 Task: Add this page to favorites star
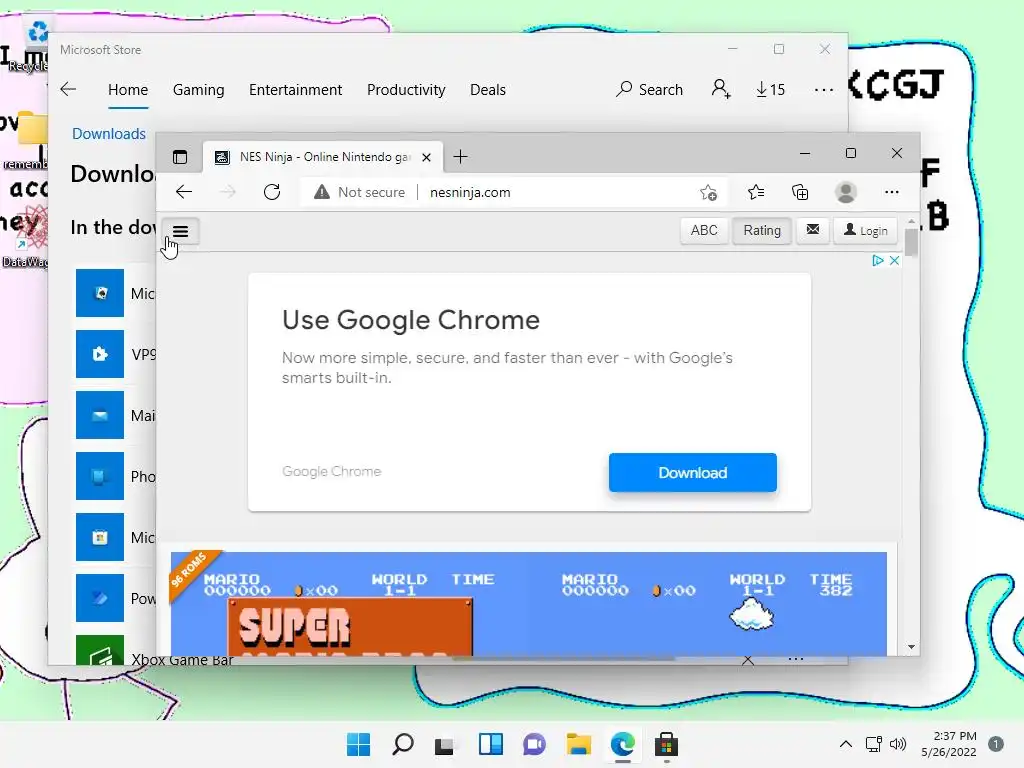coord(708,192)
